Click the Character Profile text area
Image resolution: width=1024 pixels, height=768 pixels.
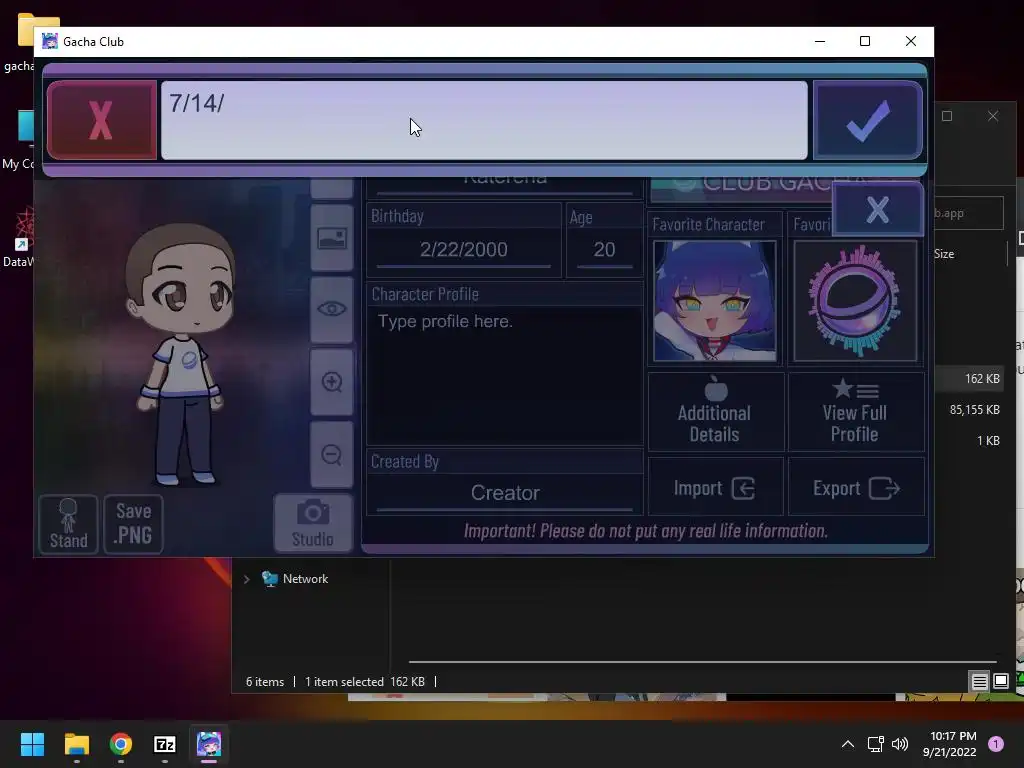click(505, 376)
